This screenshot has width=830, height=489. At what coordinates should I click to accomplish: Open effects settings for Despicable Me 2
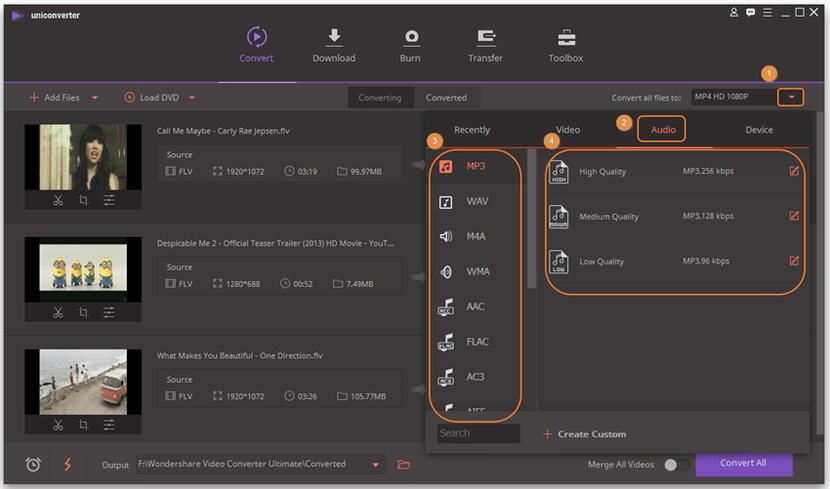tap(109, 312)
